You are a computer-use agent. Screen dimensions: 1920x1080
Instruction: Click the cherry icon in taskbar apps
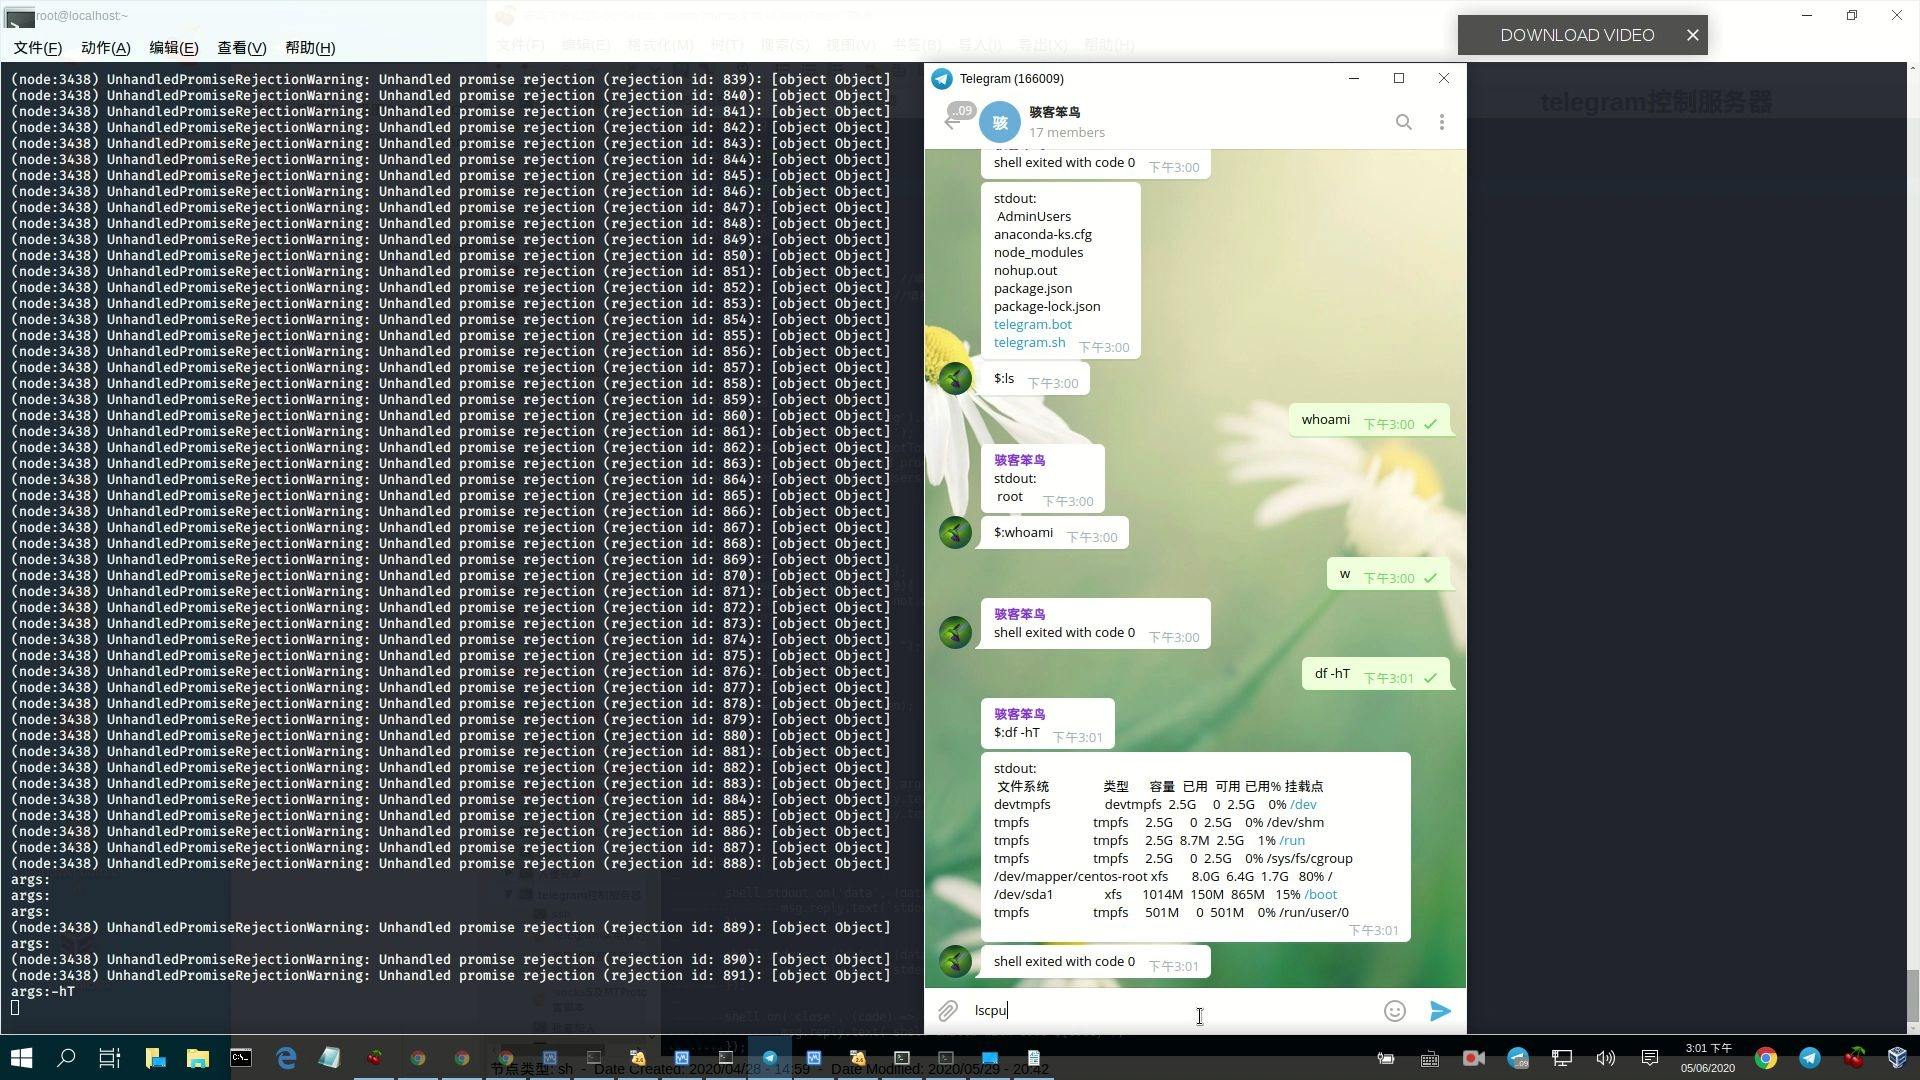pos(374,1058)
